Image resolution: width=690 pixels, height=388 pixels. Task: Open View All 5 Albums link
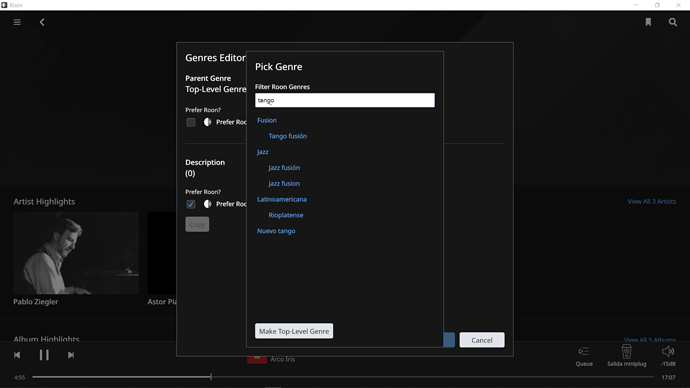(650, 339)
